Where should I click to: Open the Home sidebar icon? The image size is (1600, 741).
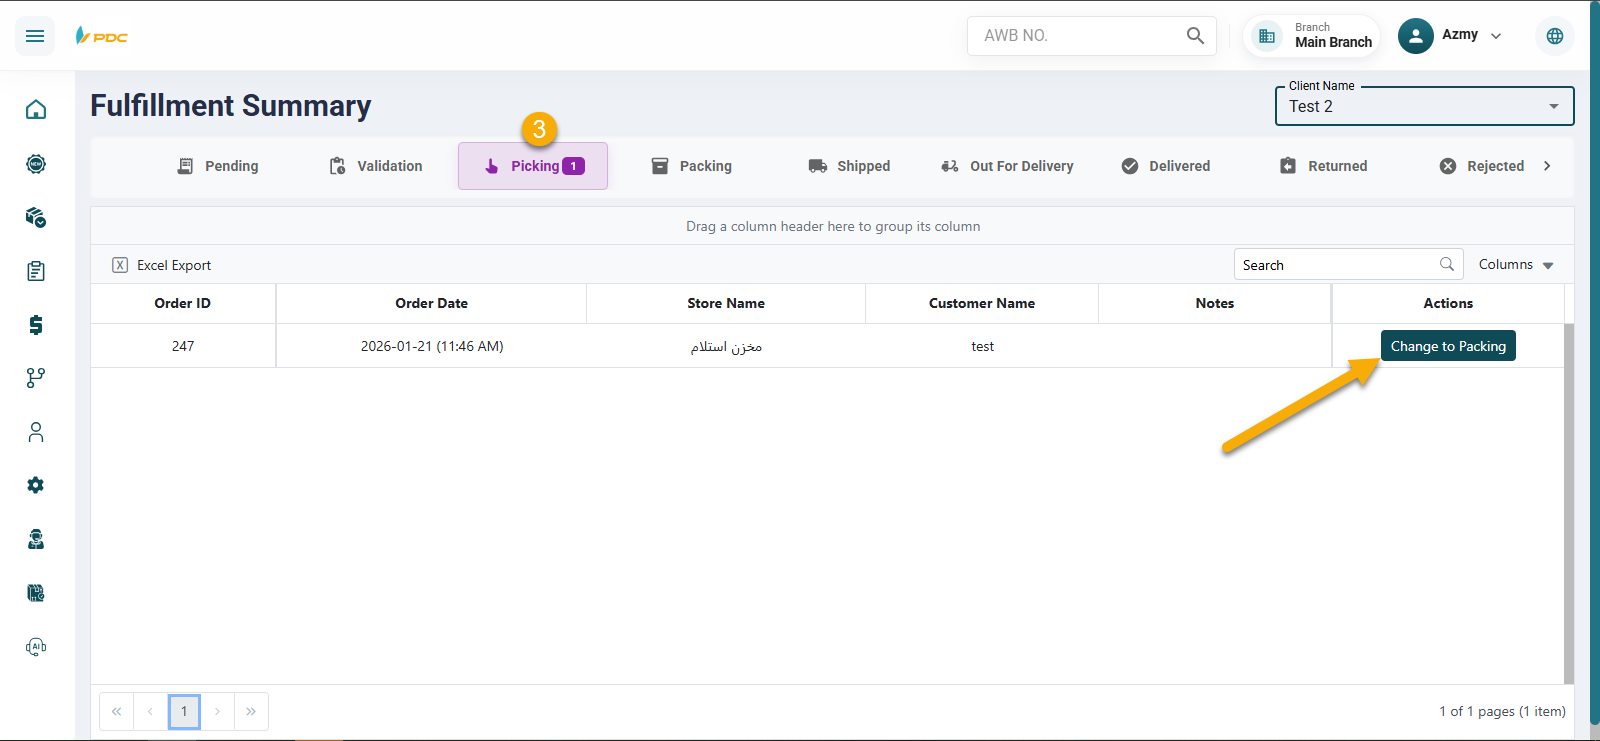coord(36,109)
